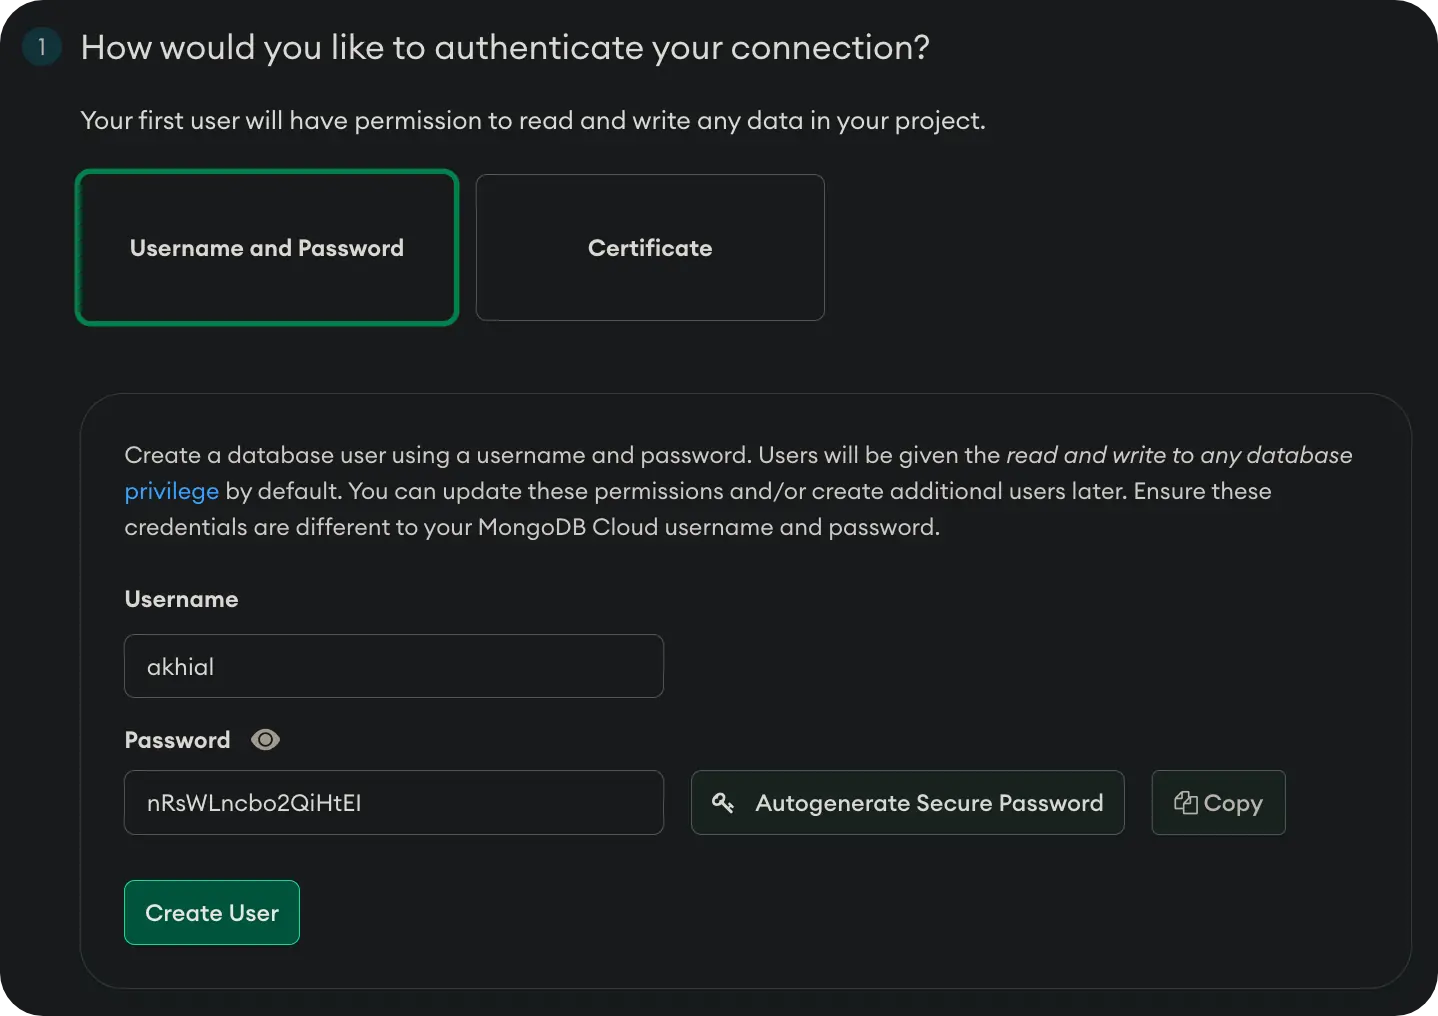Focus the Username field containing akhial
Viewport: 1438px width, 1016px height.
(x=393, y=666)
